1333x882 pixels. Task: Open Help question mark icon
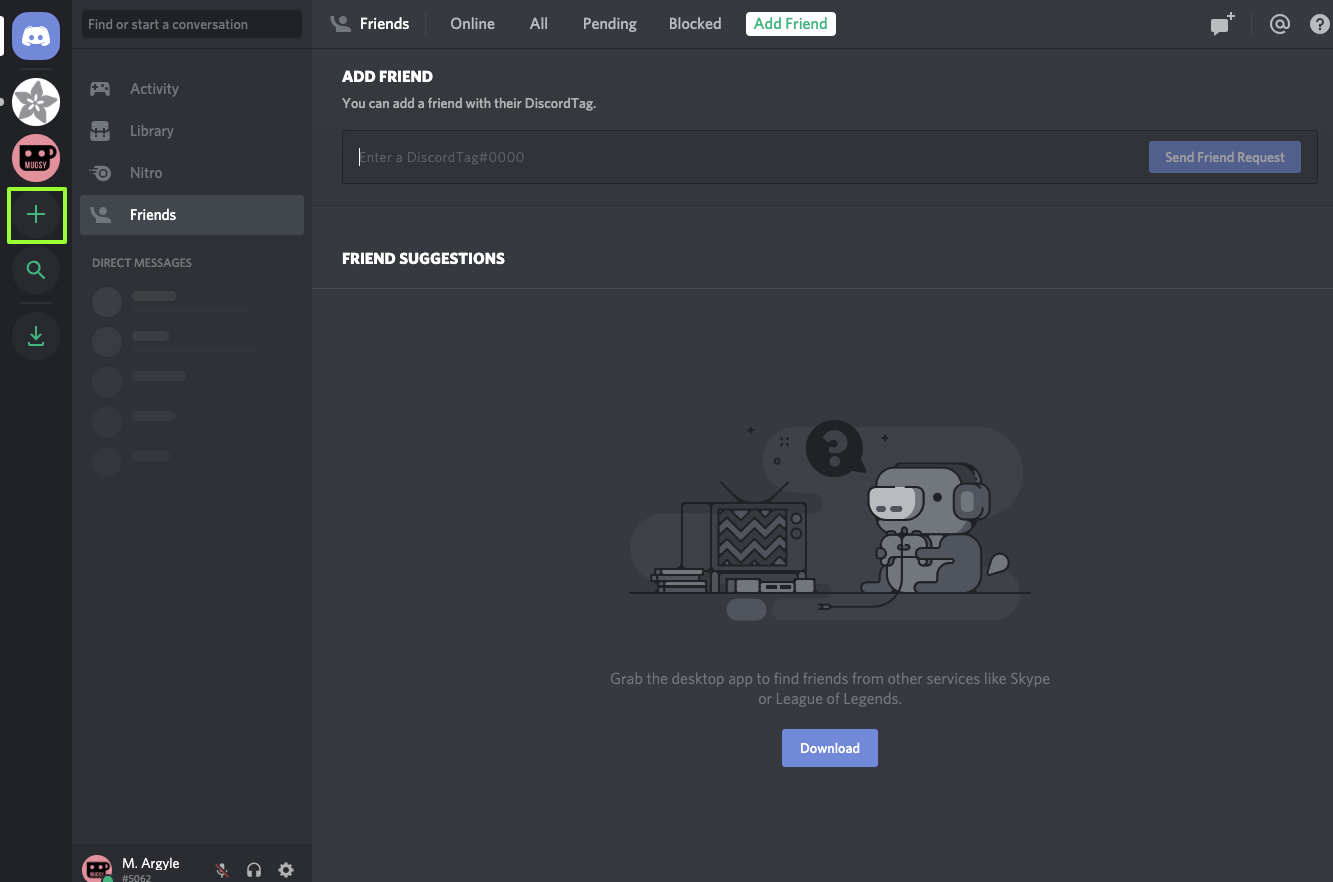[1320, 25]
